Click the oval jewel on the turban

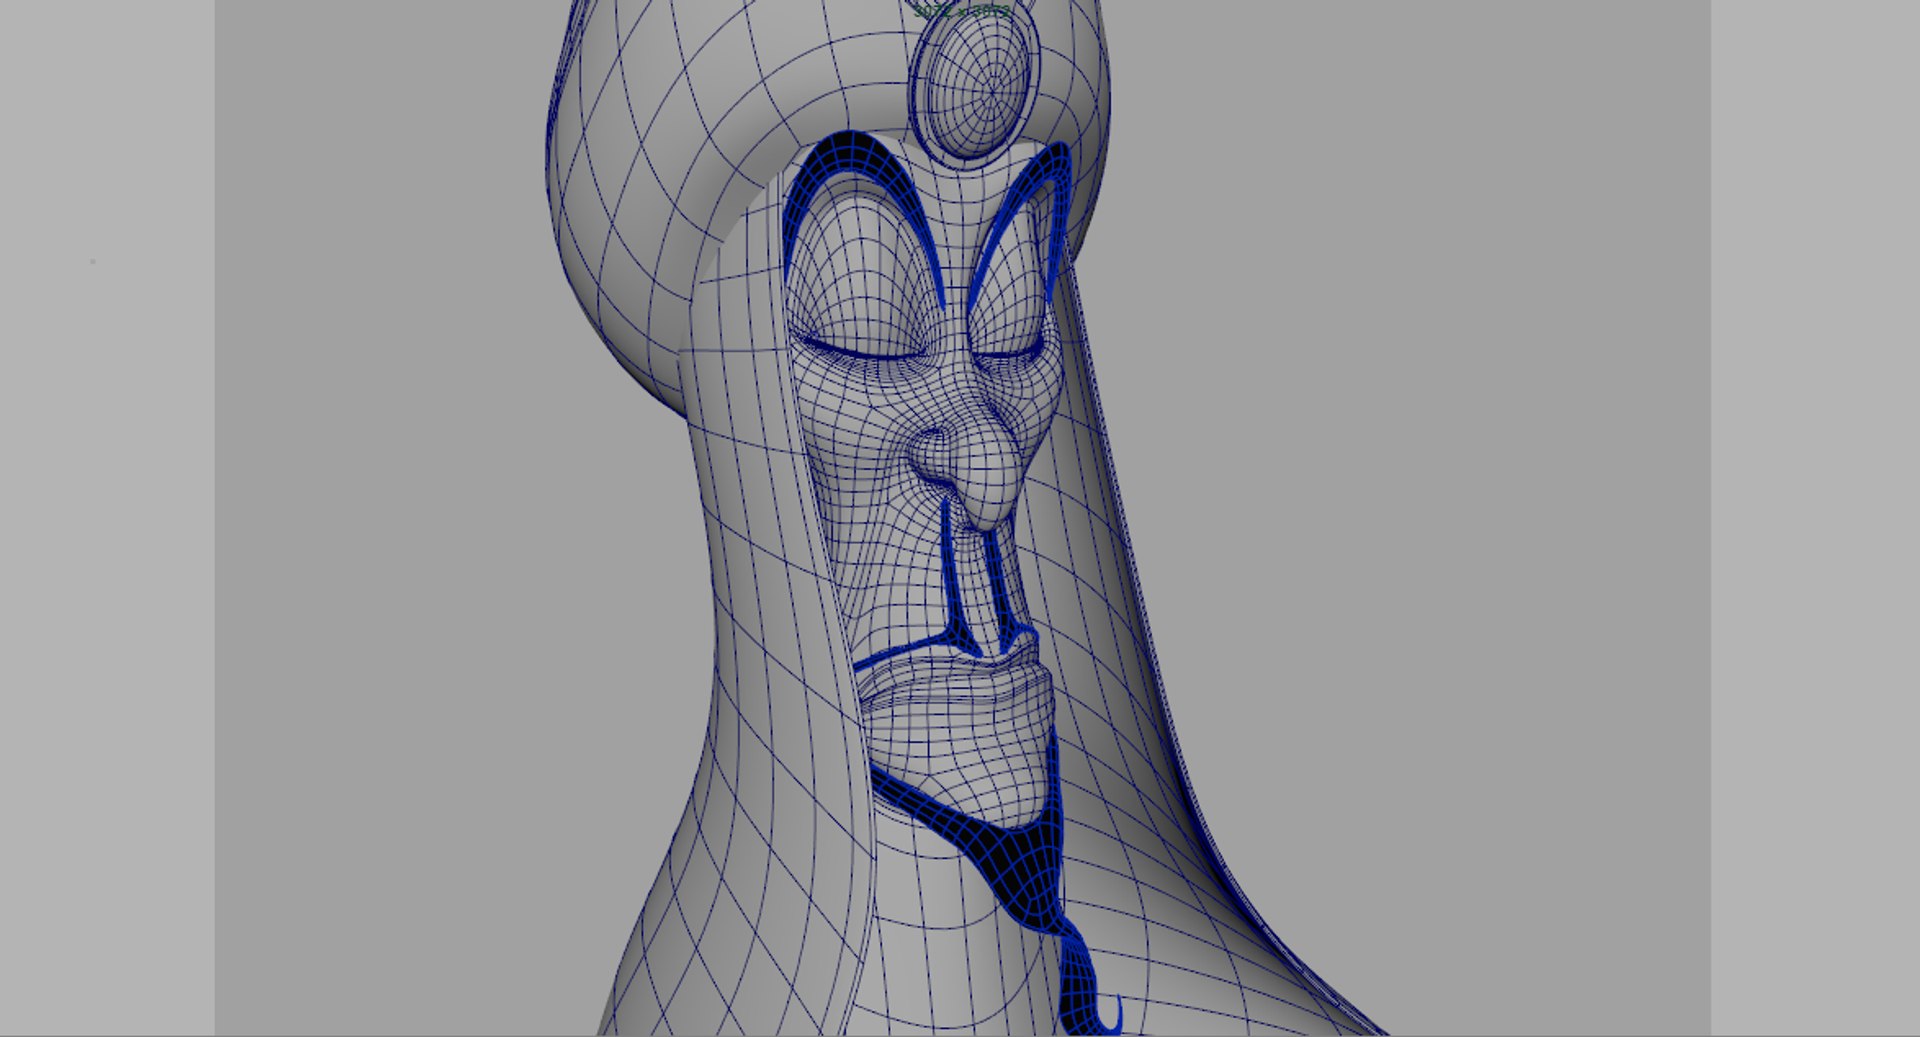(x=974, y=83)
